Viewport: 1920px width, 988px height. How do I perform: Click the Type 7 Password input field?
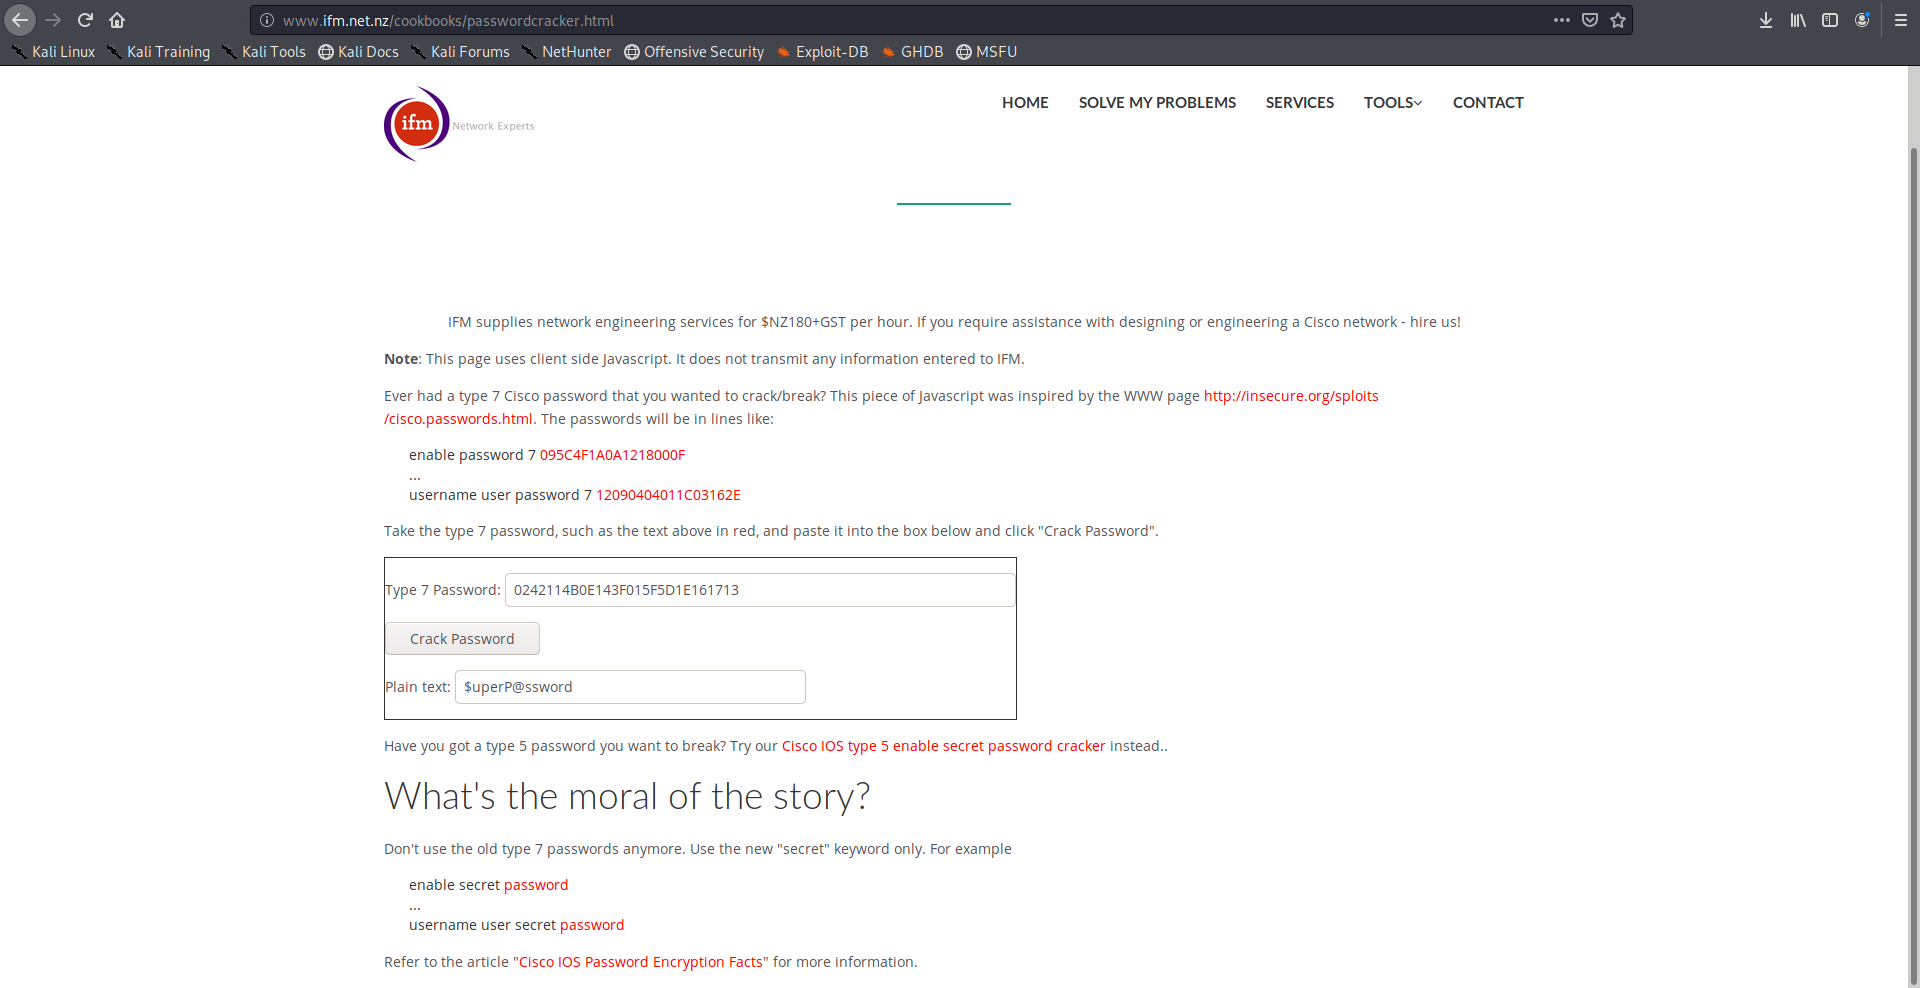coord(759,590)
